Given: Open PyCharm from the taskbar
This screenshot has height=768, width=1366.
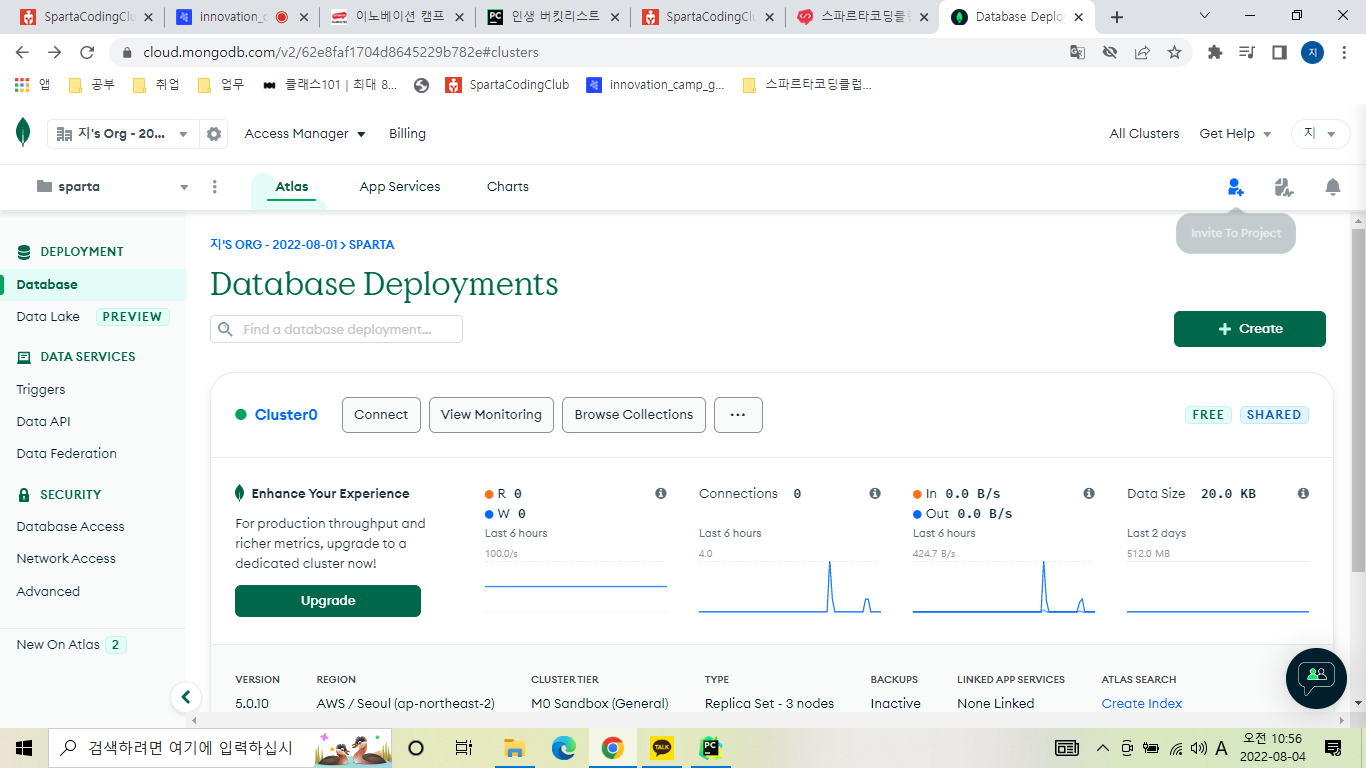Looking at the screenshot, I should tap(711, 747).
